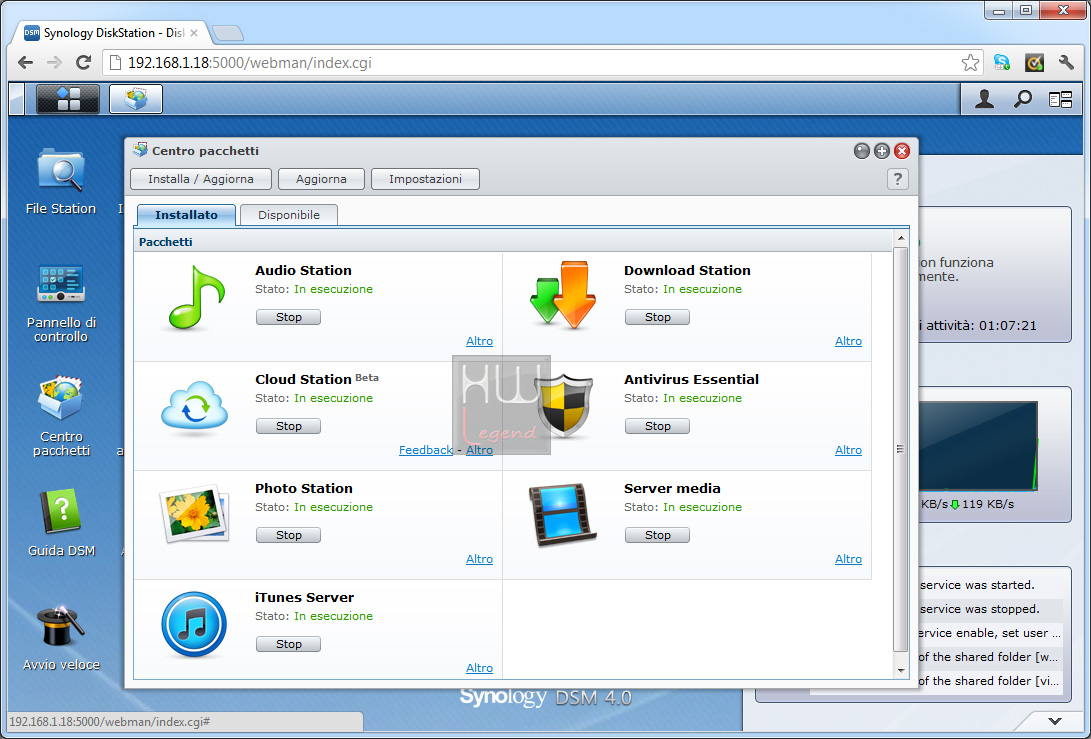Screen dimensions: 1091x739
Task: Open the Impostazioni button
Action: coord(426,179)
